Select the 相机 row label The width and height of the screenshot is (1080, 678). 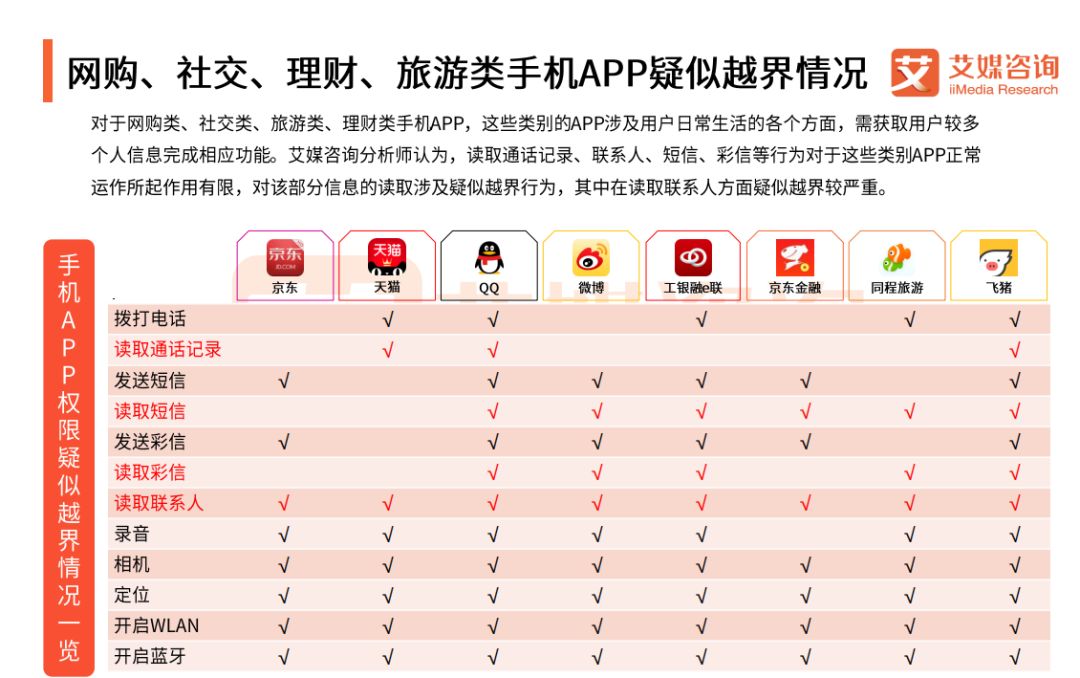pyautogui.click(x=132, y=564)
